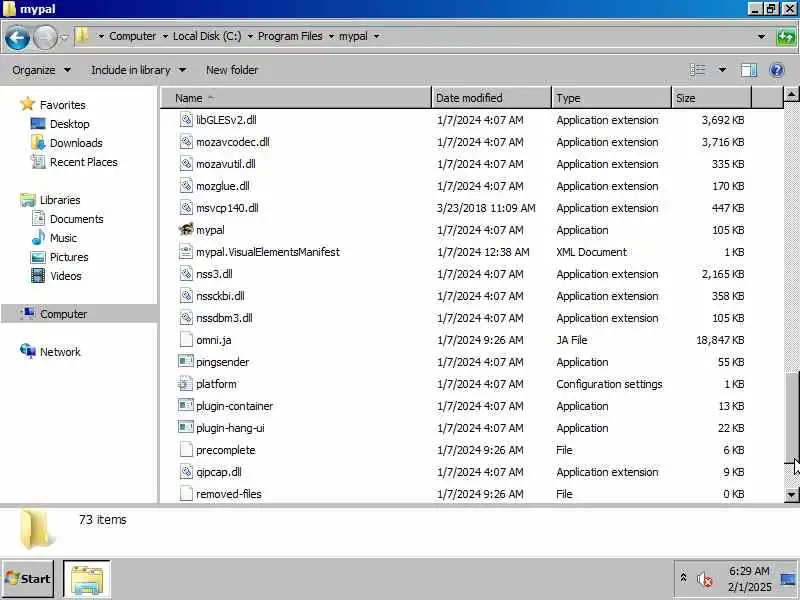Click the libGLESv2.dll file icon
800x600 pixels.
tap(186, 120)
